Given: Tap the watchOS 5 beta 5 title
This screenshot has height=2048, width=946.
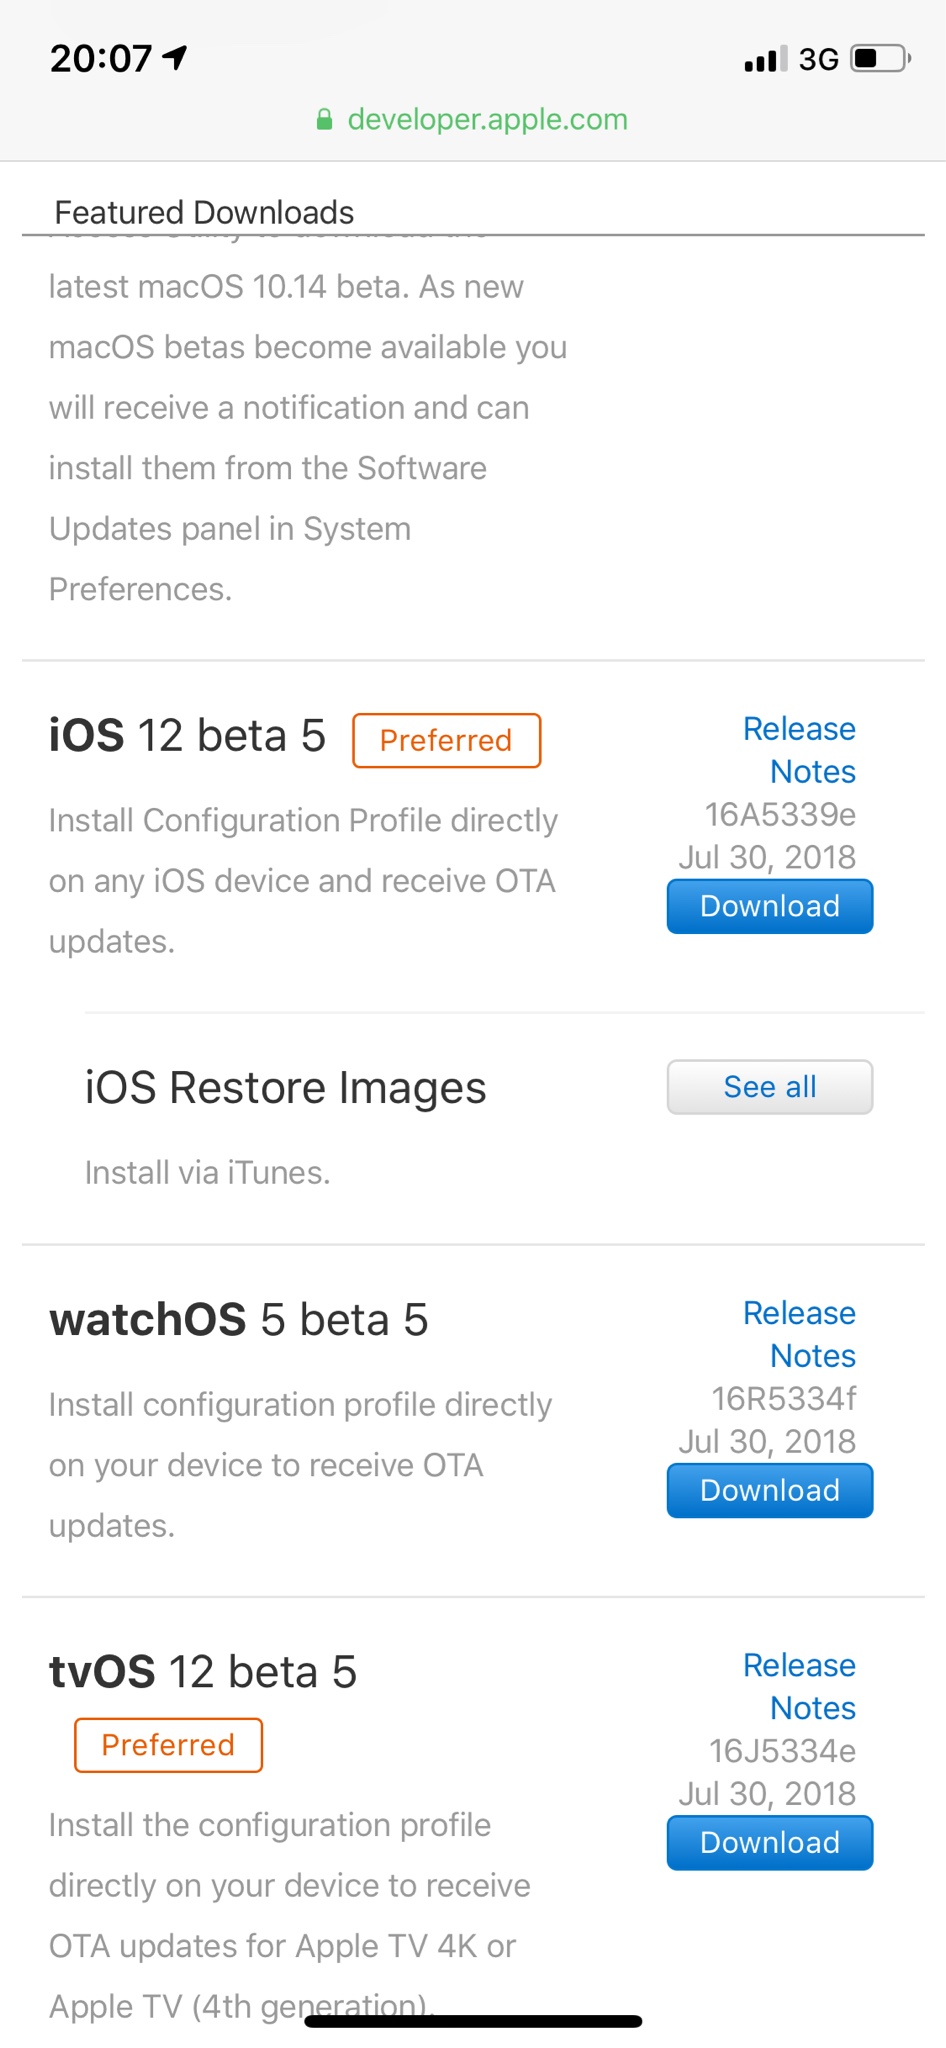Looking at the screenshot, I should [238, 1320].
